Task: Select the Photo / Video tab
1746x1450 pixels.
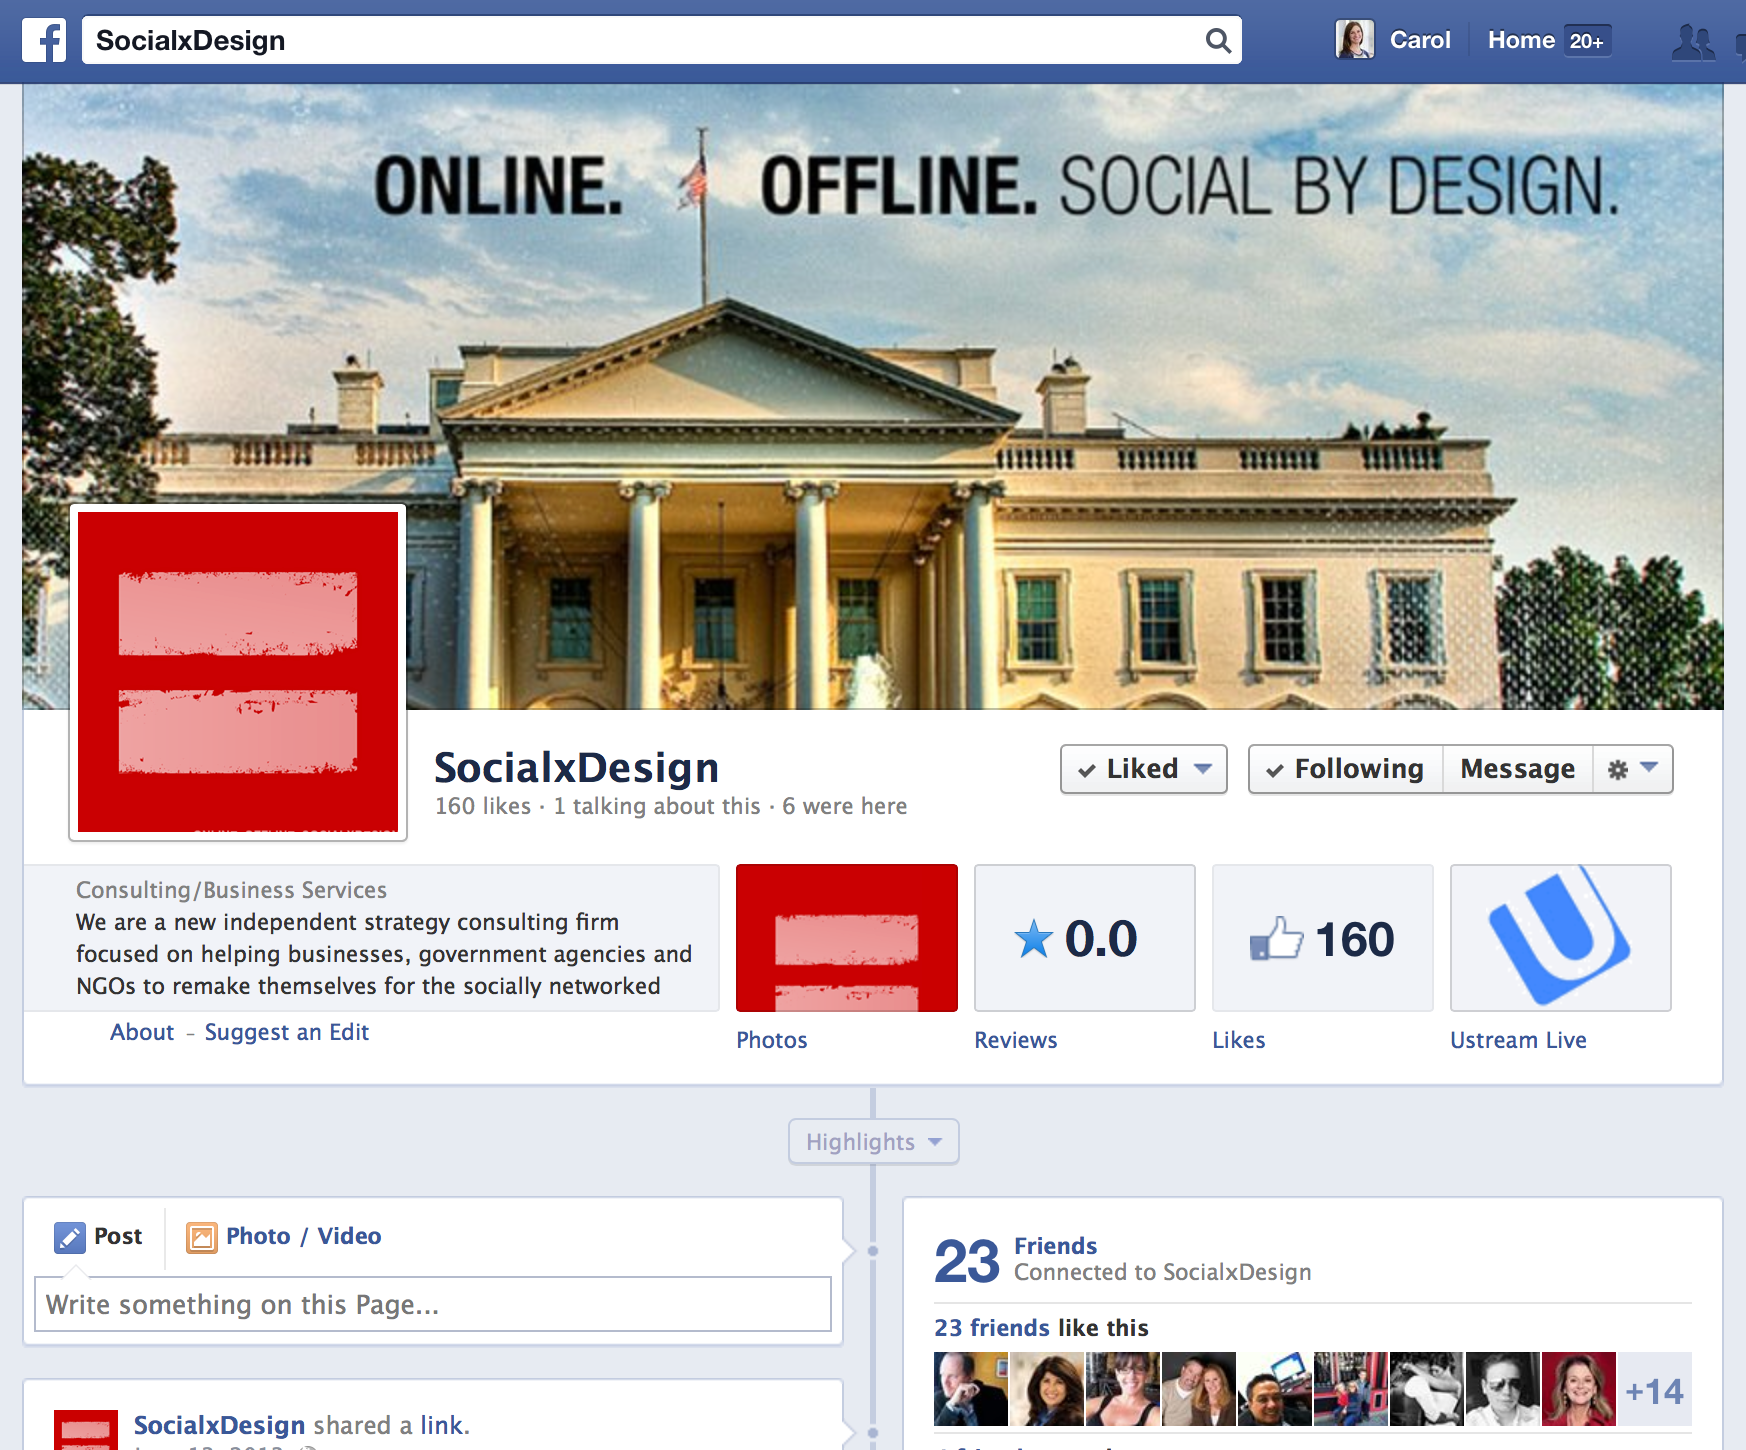Action: 284,1237
